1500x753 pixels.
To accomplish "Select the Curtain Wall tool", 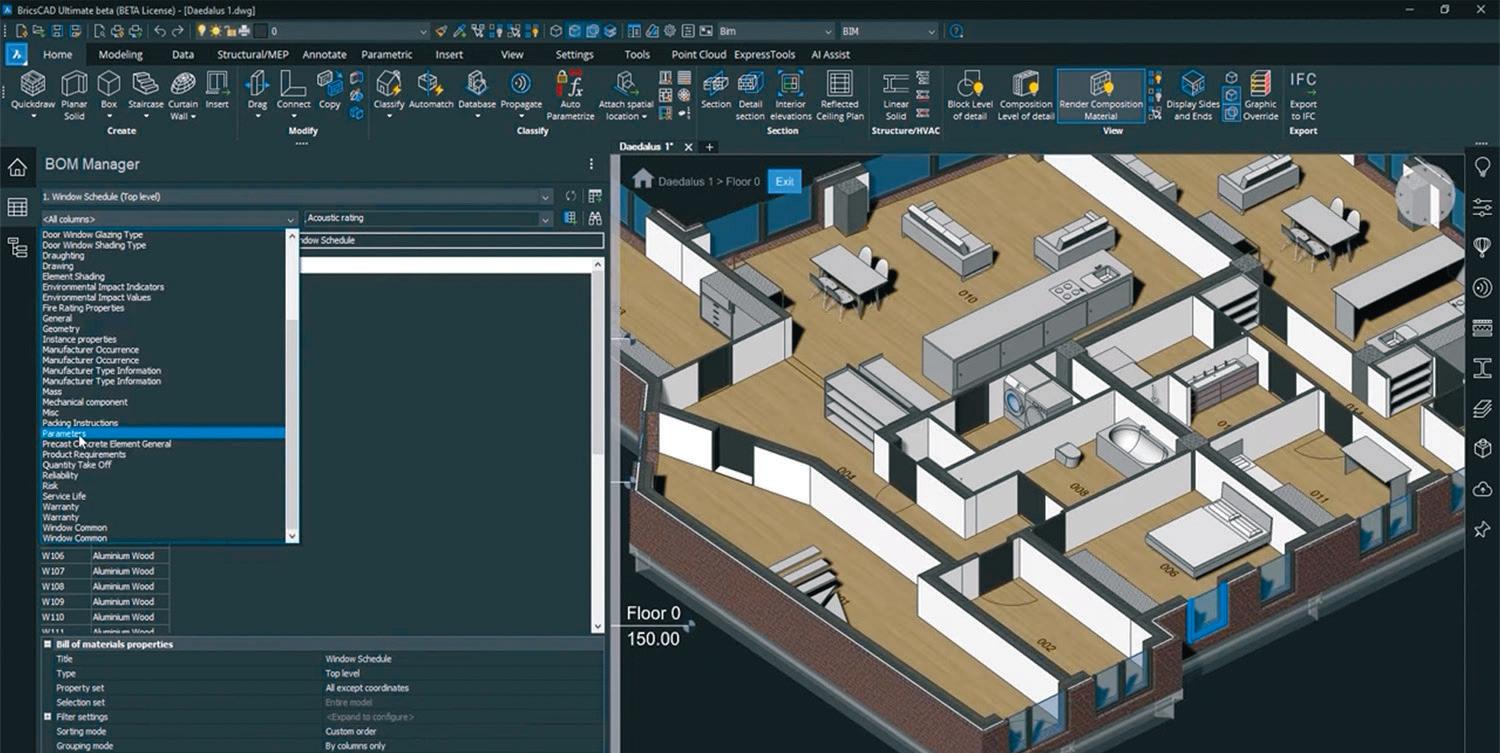I will tap(183, 95).
